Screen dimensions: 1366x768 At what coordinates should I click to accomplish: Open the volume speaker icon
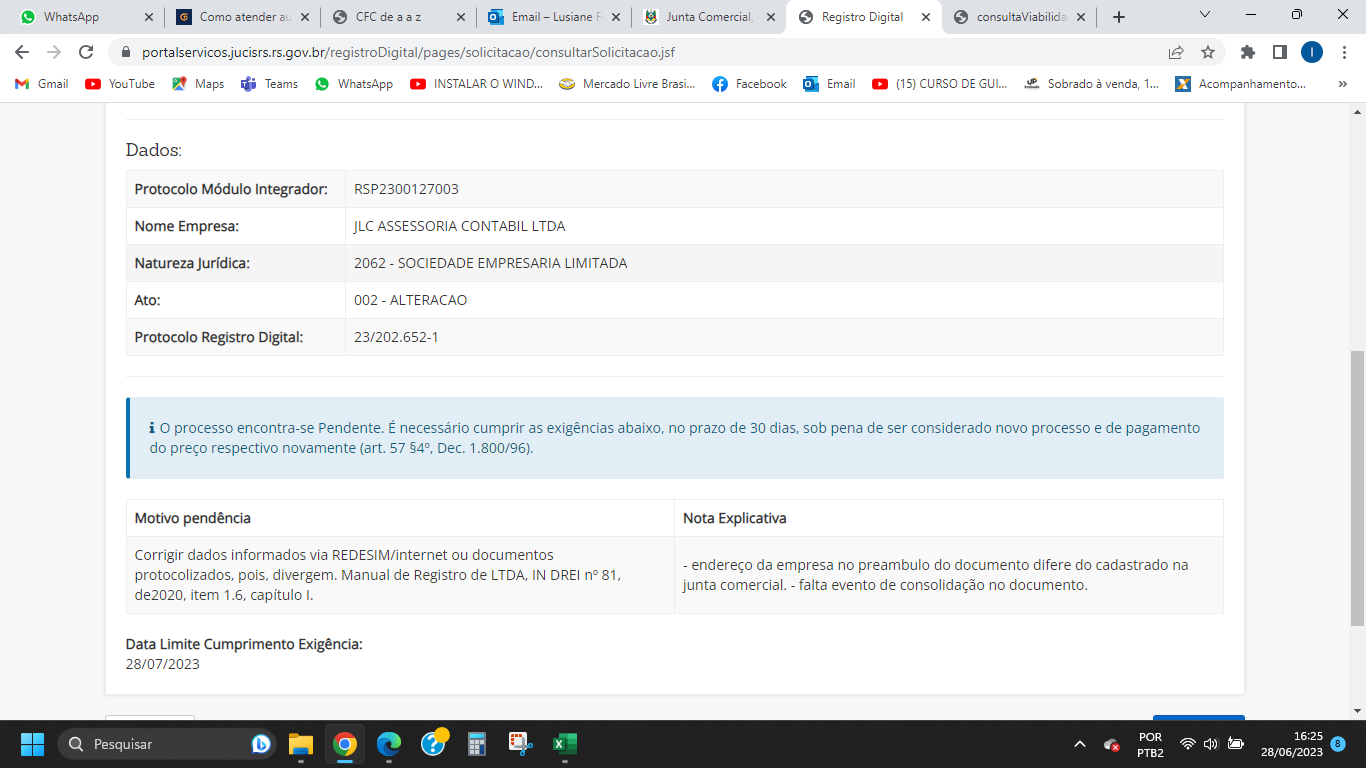click(1211, 744)
